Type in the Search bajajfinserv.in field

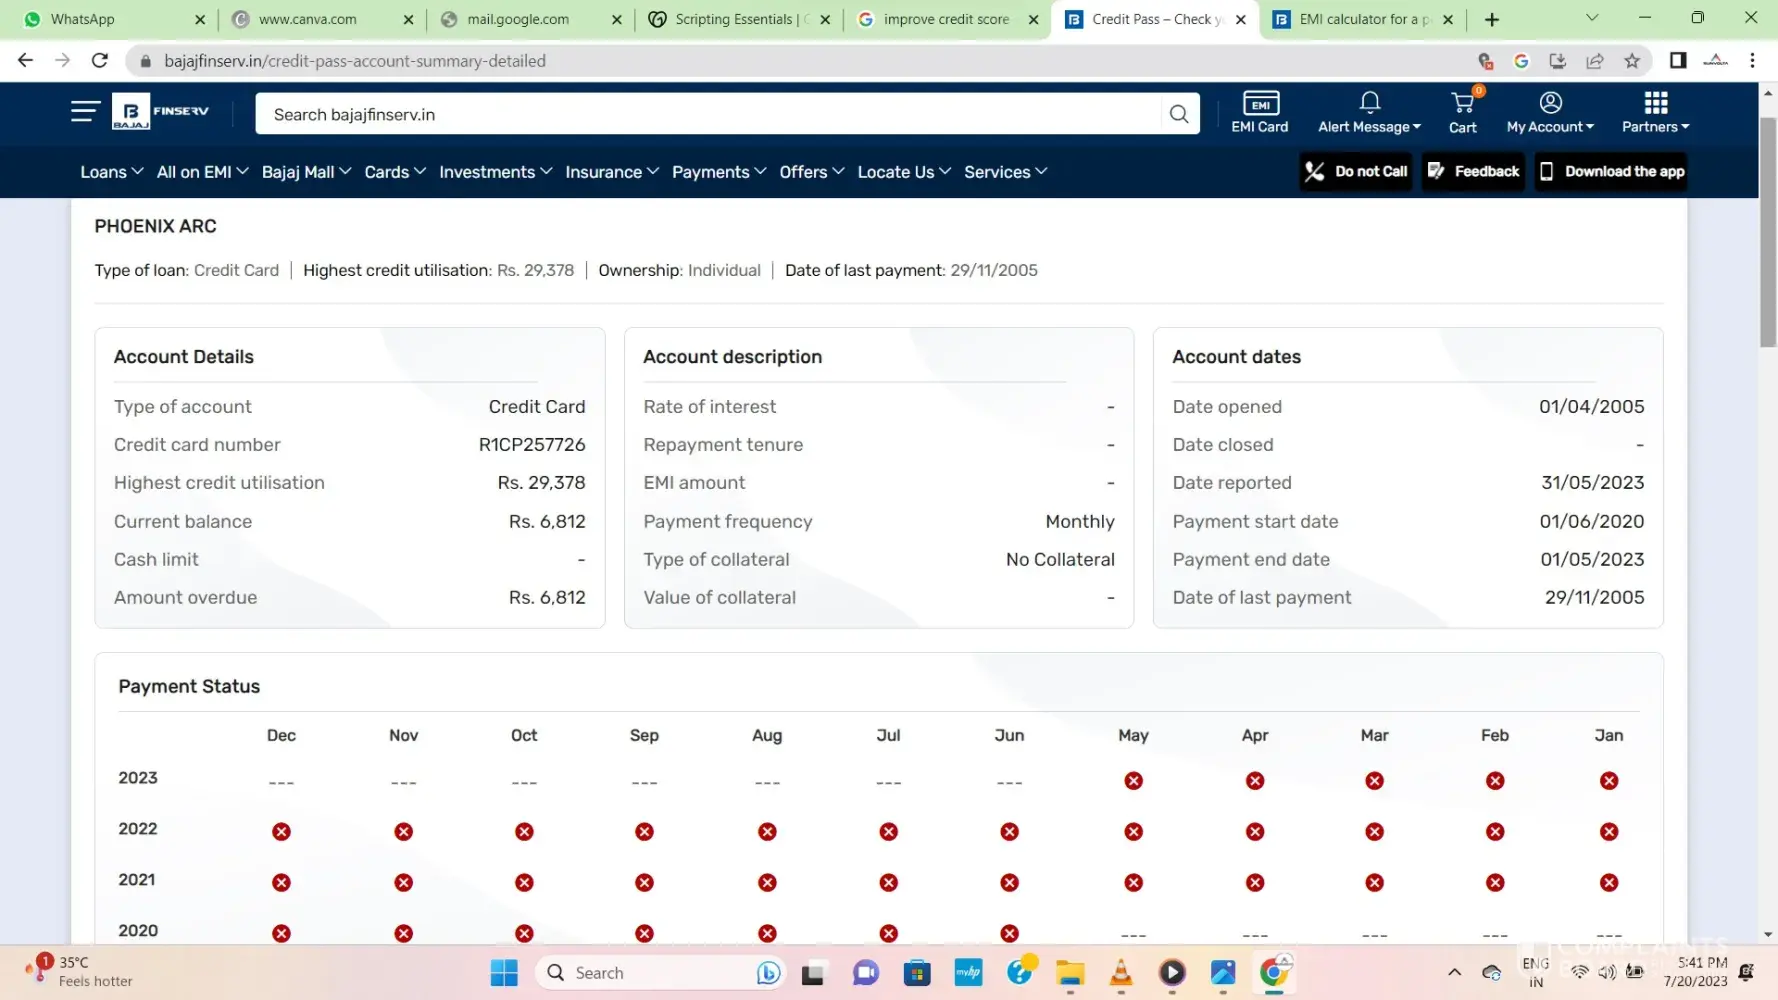(700, 114)
